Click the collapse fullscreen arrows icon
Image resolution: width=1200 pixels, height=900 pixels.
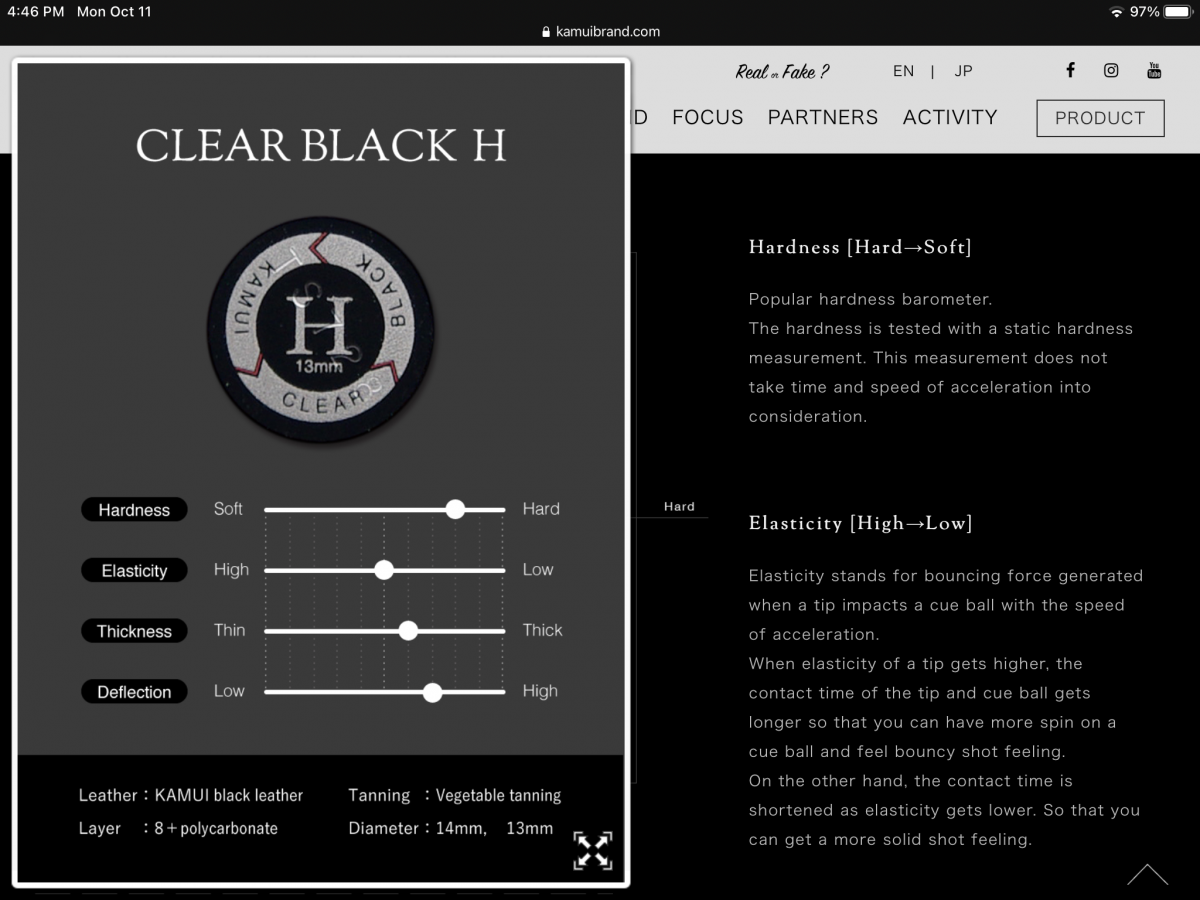[593, 850]
